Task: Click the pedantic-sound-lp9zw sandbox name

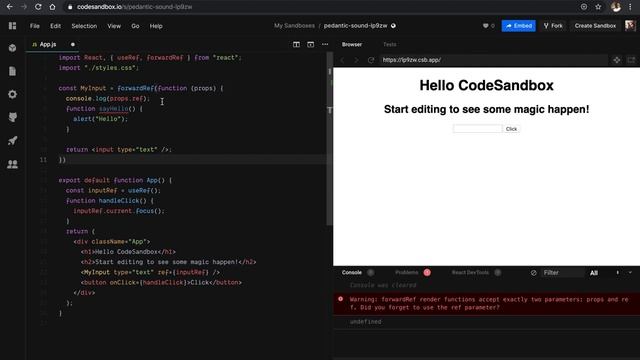Action: pos(355,26)
